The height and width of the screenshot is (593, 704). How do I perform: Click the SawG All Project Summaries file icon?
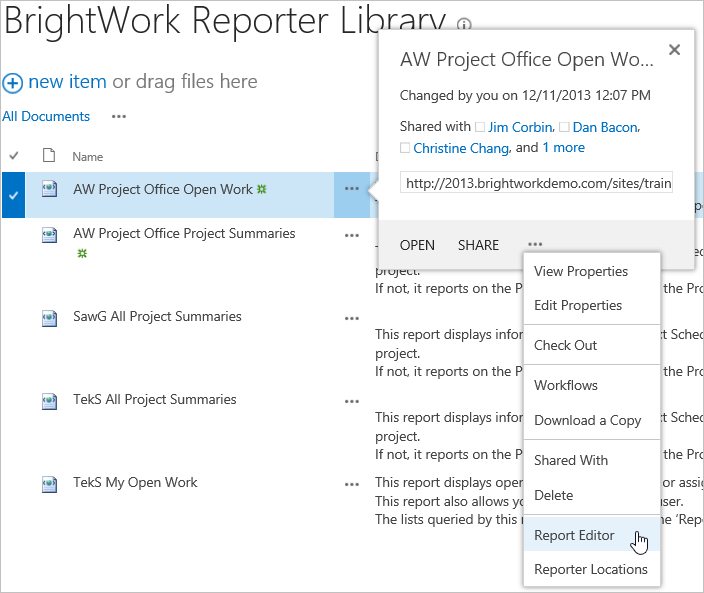[x=49, y=317]
